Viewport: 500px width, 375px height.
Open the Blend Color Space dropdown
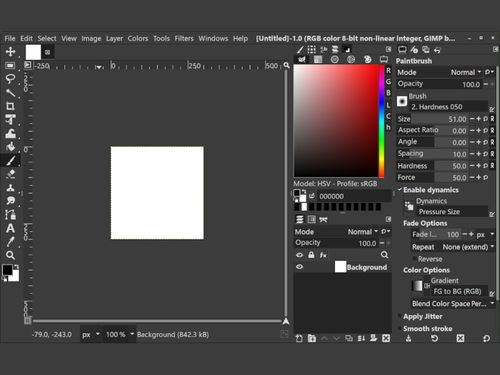click(x=453, y=304)
